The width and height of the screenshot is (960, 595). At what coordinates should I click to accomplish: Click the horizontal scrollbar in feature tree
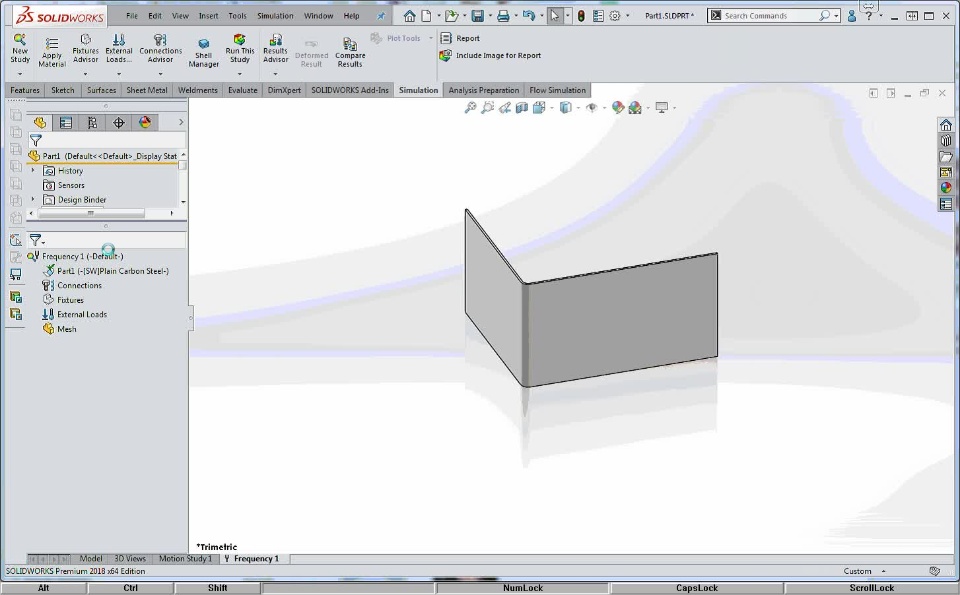[91, 213]
